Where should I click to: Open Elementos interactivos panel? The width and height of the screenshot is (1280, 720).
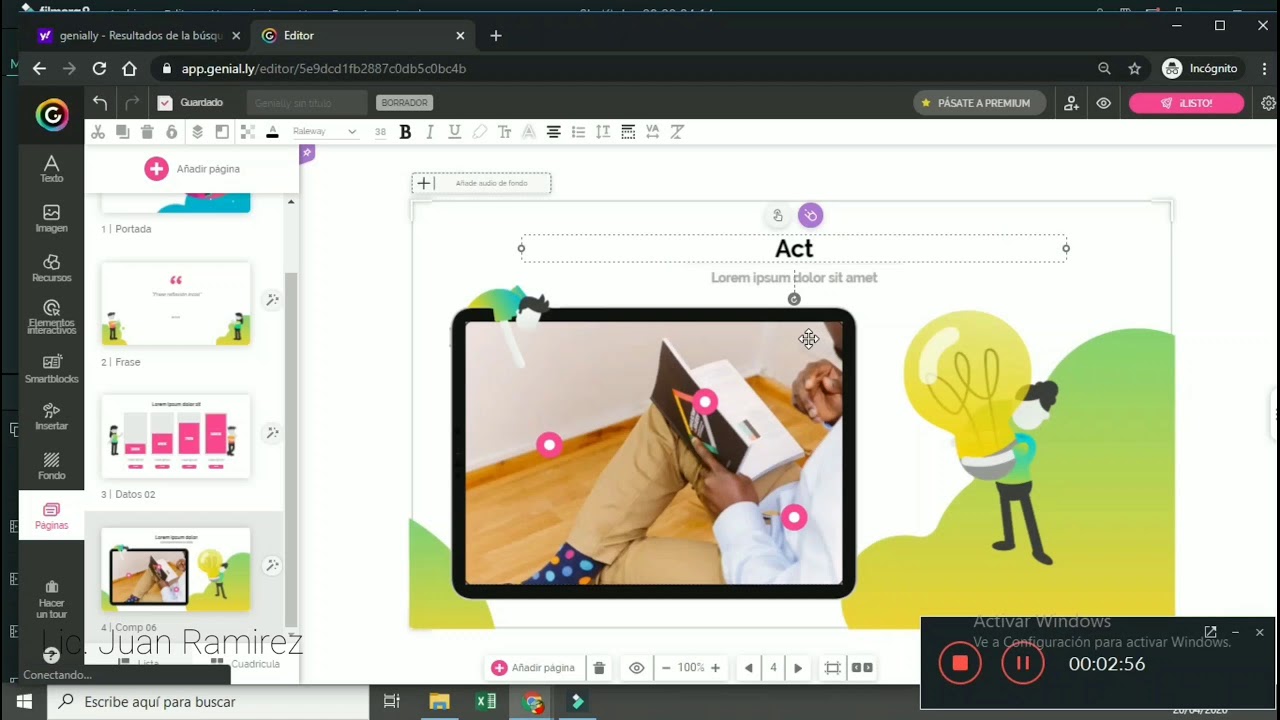pos(51,317)
